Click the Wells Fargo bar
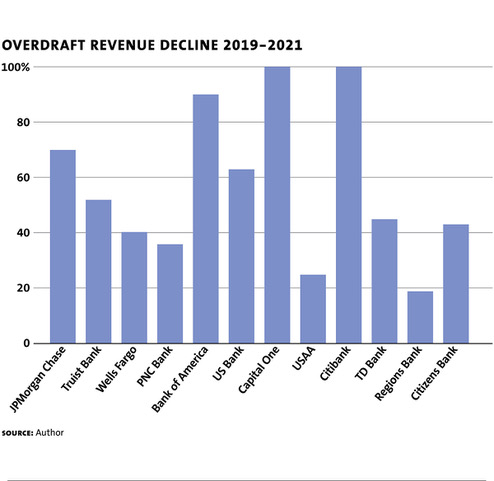Image resolution: width=494 pixels, height=481 pixels. 134,288
